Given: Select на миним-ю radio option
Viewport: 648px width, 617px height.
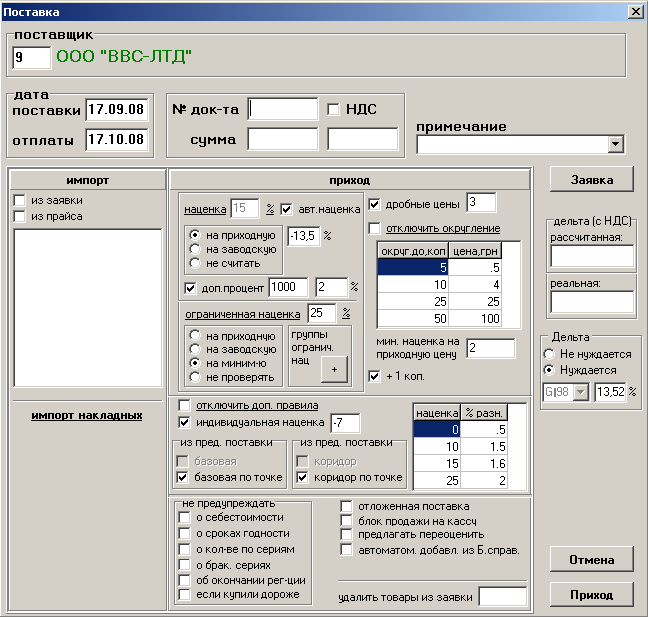Looking at the screenshot, I should (195, 363).
